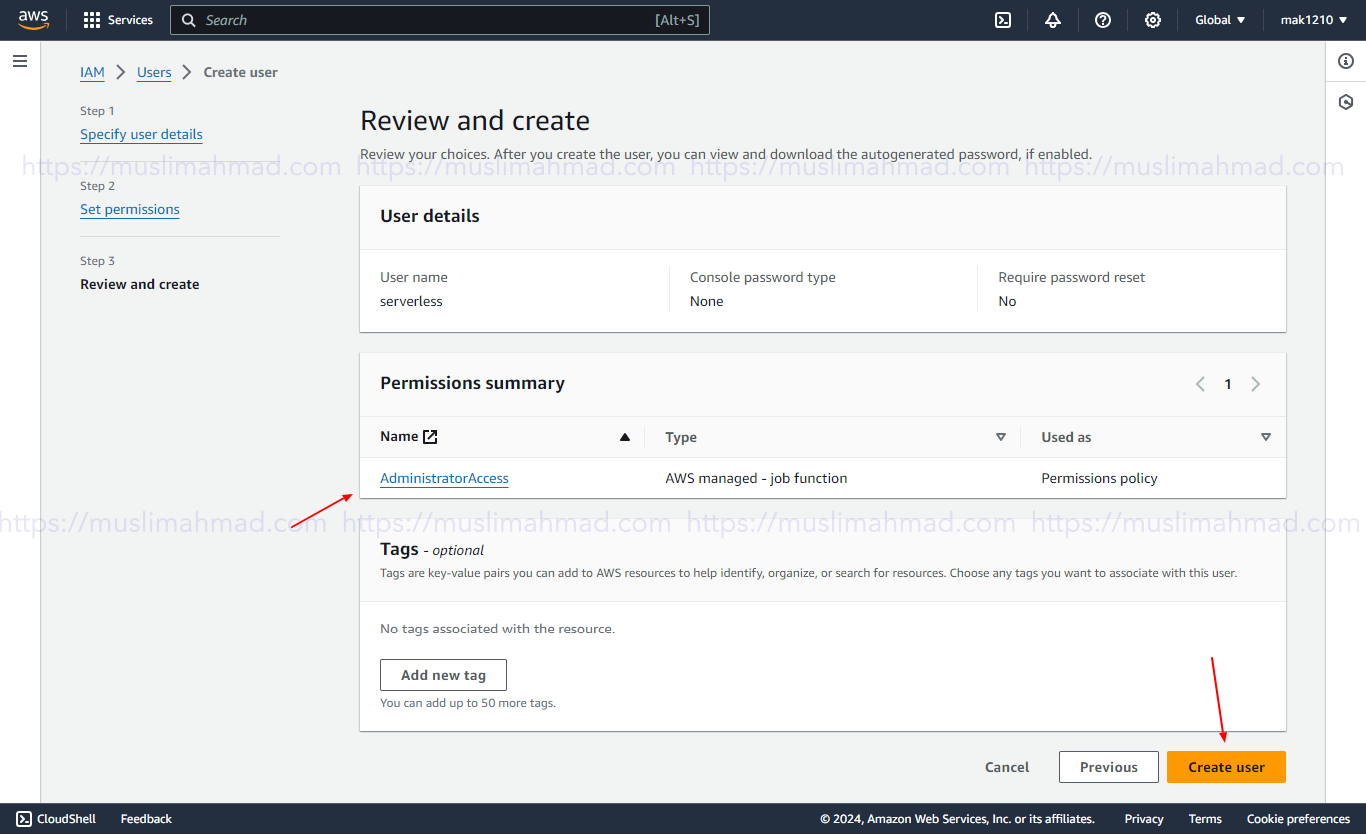
Task: Click the Add new tag button
Action: pos(443,675)
